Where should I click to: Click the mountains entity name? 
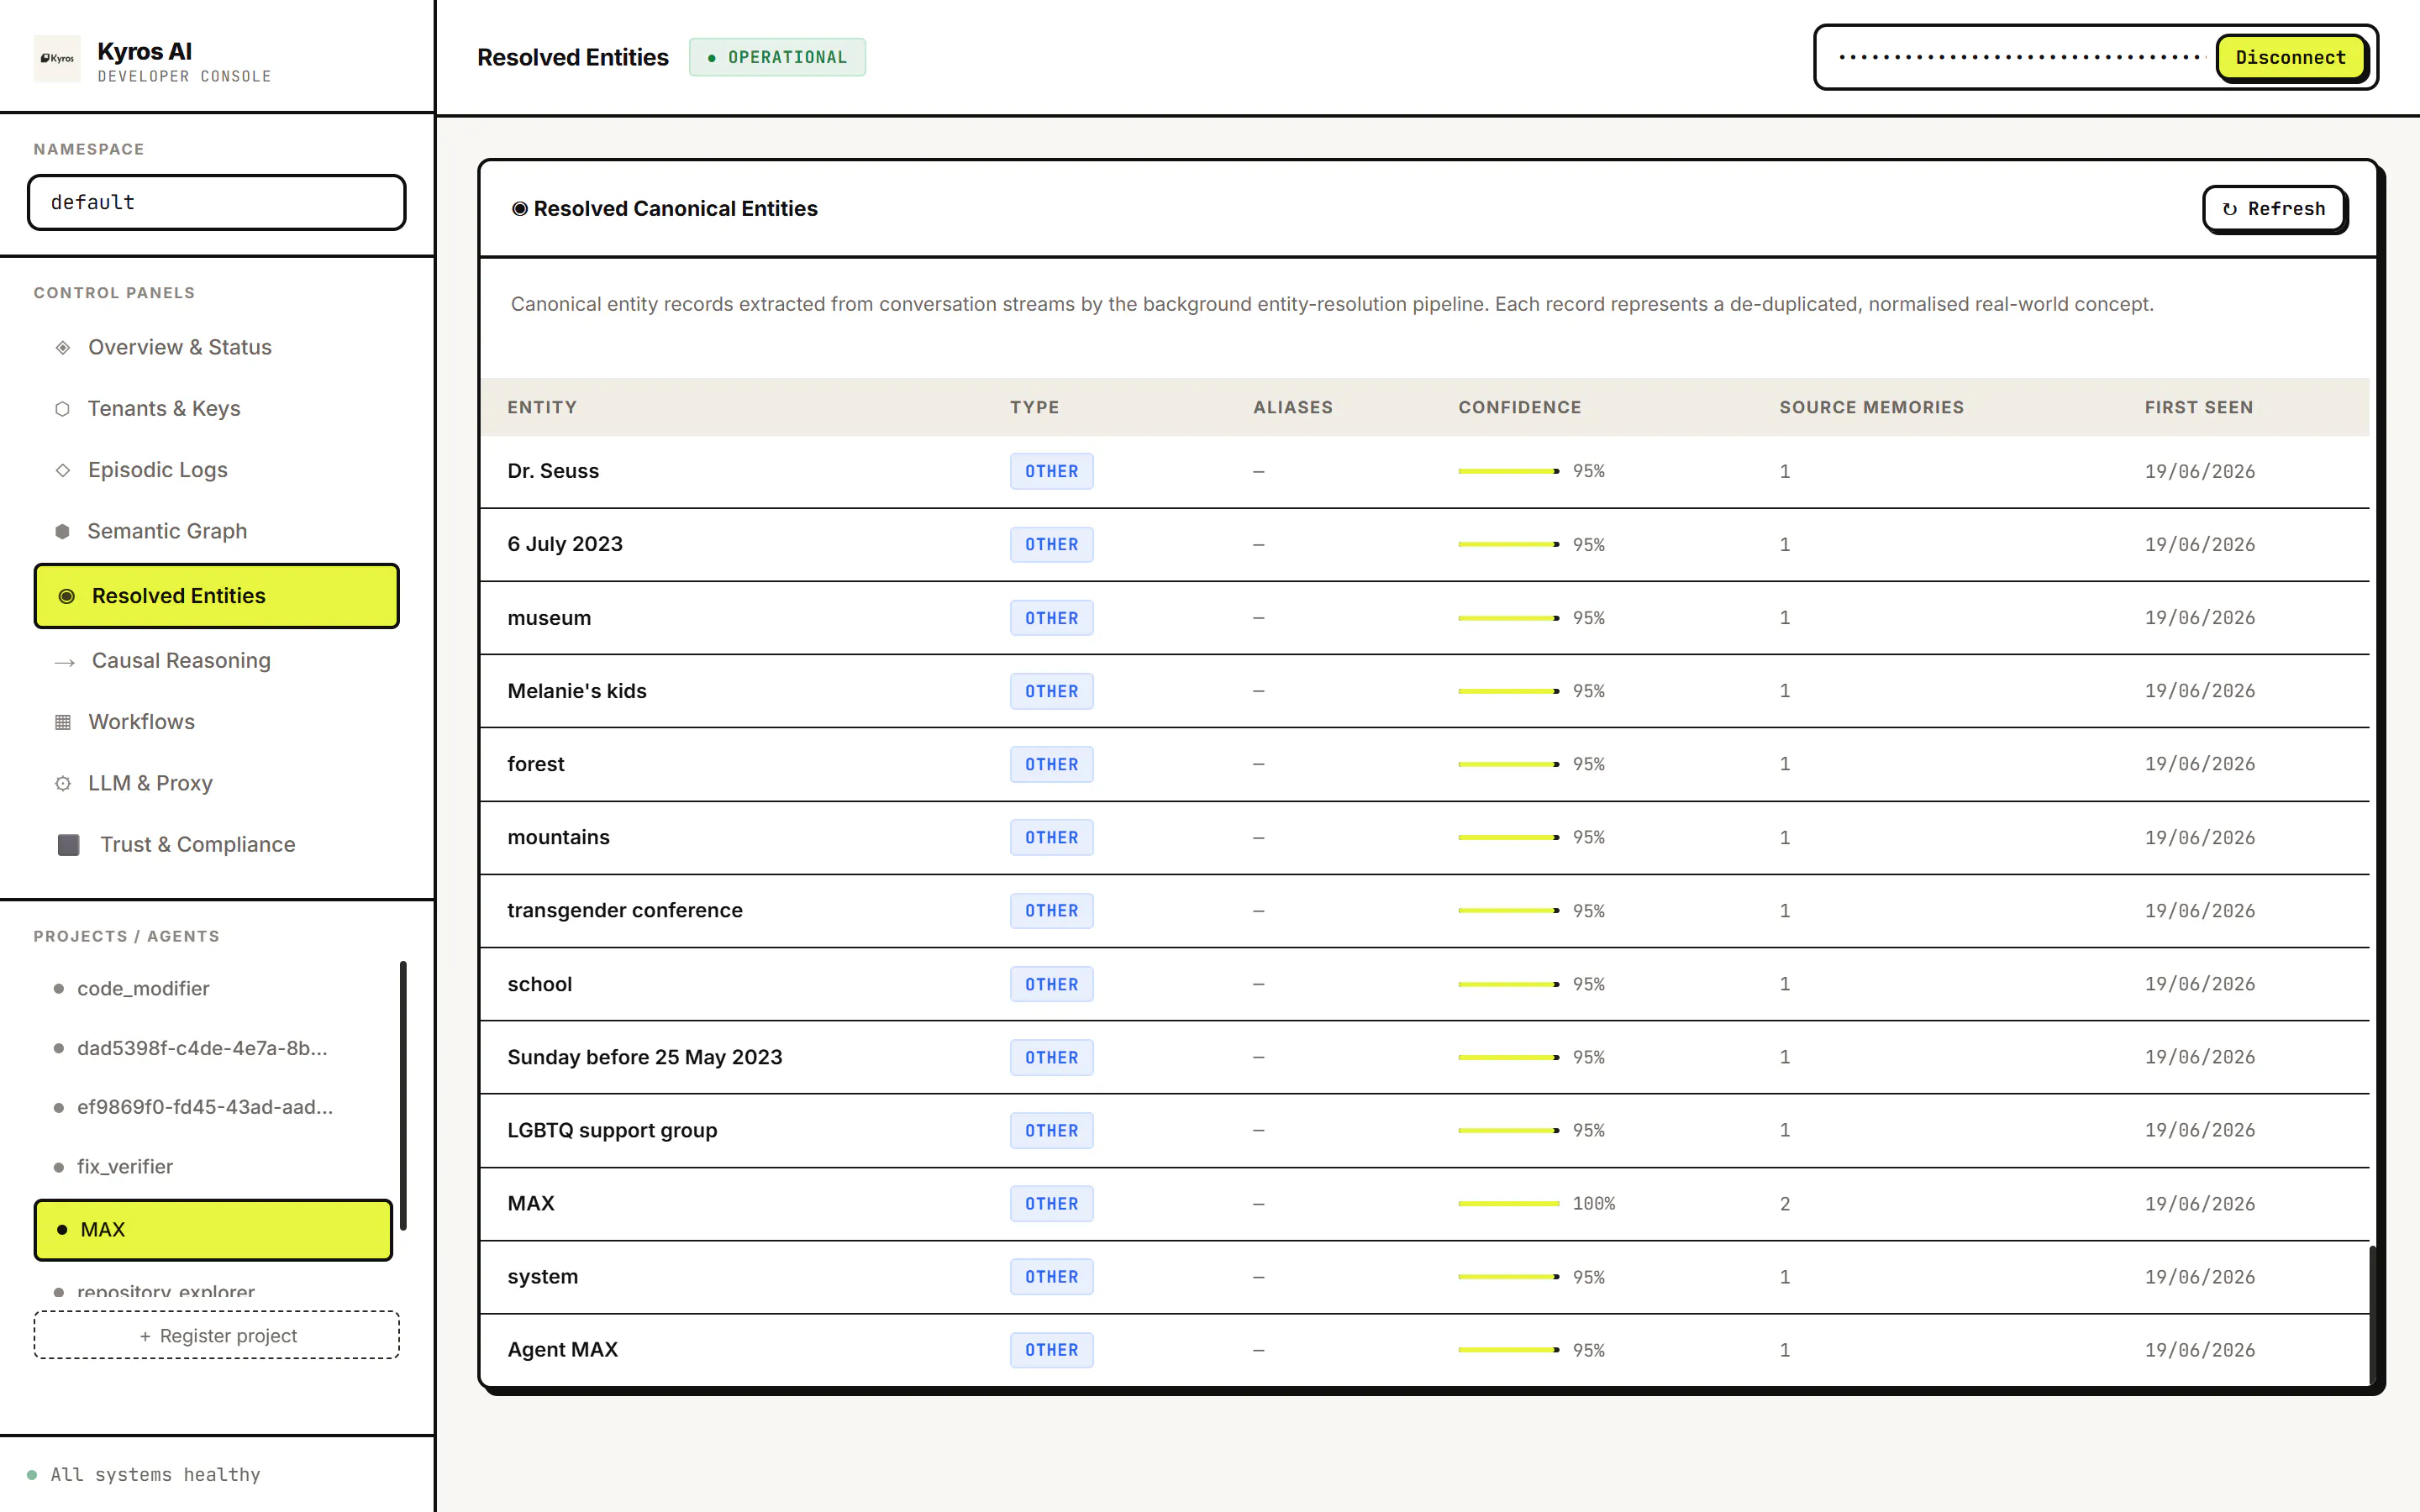(558, 837)
